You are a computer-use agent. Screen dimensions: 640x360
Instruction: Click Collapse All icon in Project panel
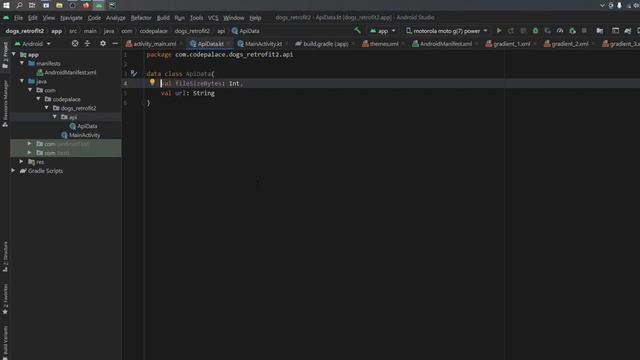87,43
